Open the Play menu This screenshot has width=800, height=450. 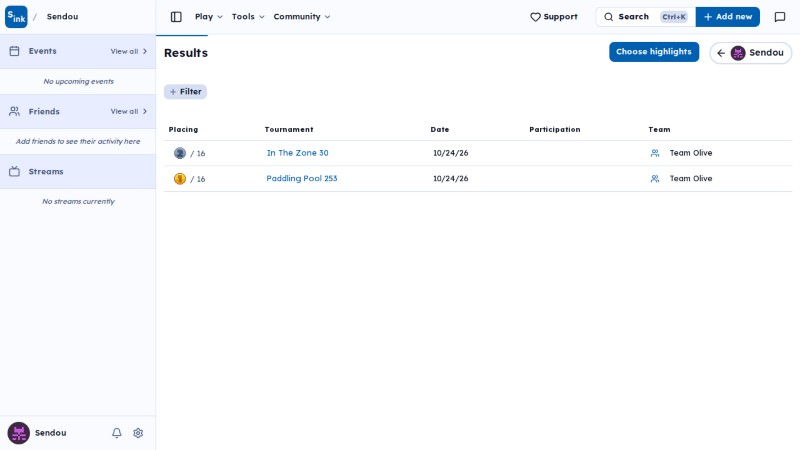(209, 17)
